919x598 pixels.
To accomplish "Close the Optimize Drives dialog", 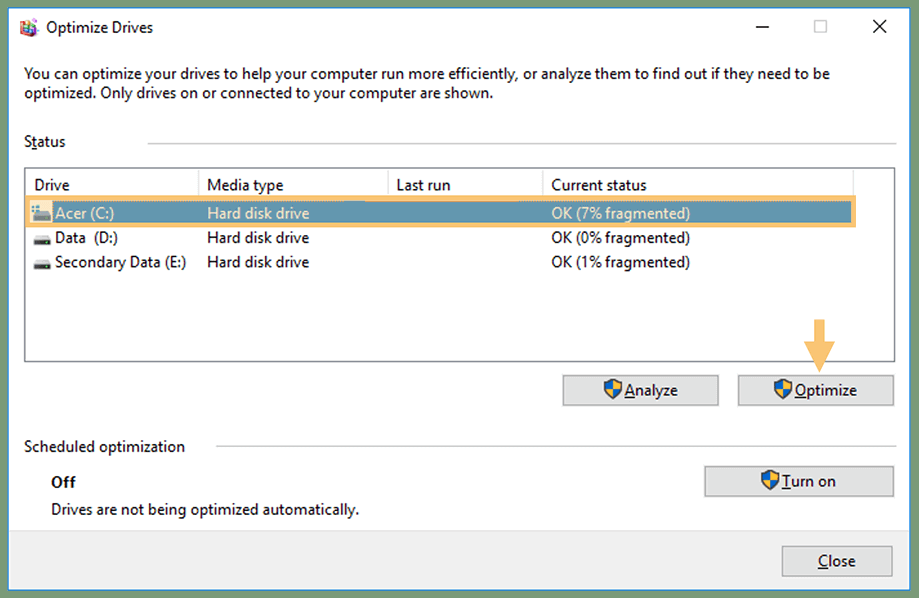I will click(836, 561).
